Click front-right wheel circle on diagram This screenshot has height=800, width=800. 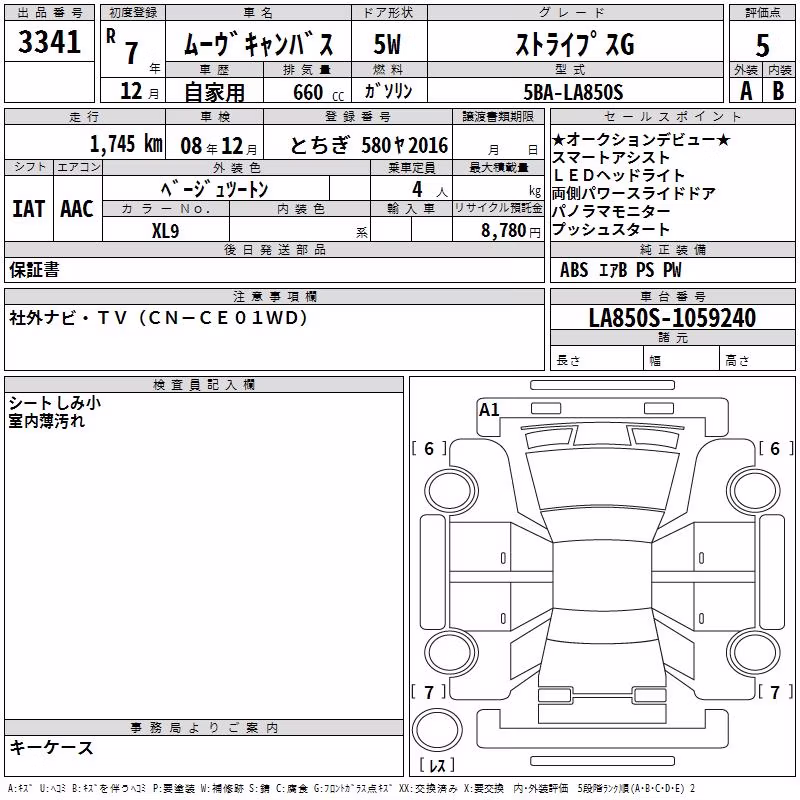click(x=754, y=492)
